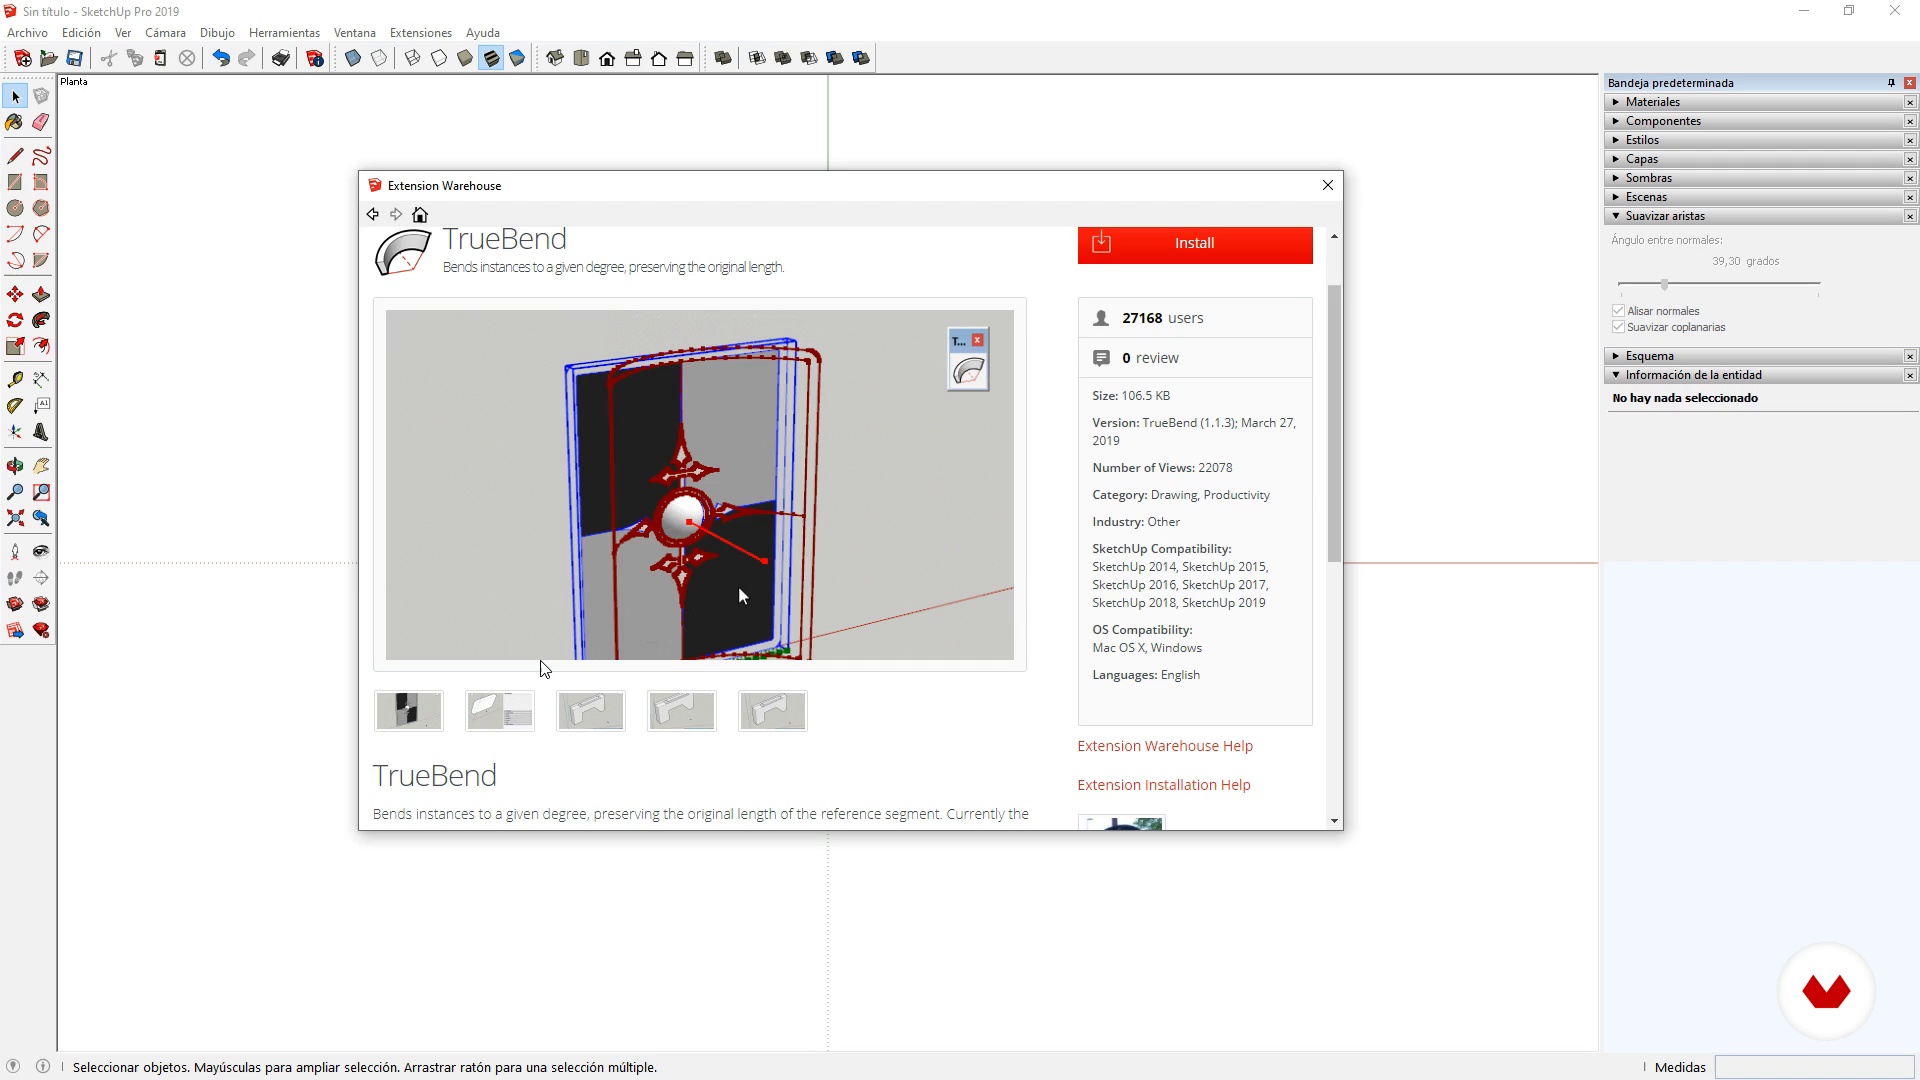This screenshot has height=1080, width=1920.
Task: Go to Extension Warehouse home
Action: (420, 214)
